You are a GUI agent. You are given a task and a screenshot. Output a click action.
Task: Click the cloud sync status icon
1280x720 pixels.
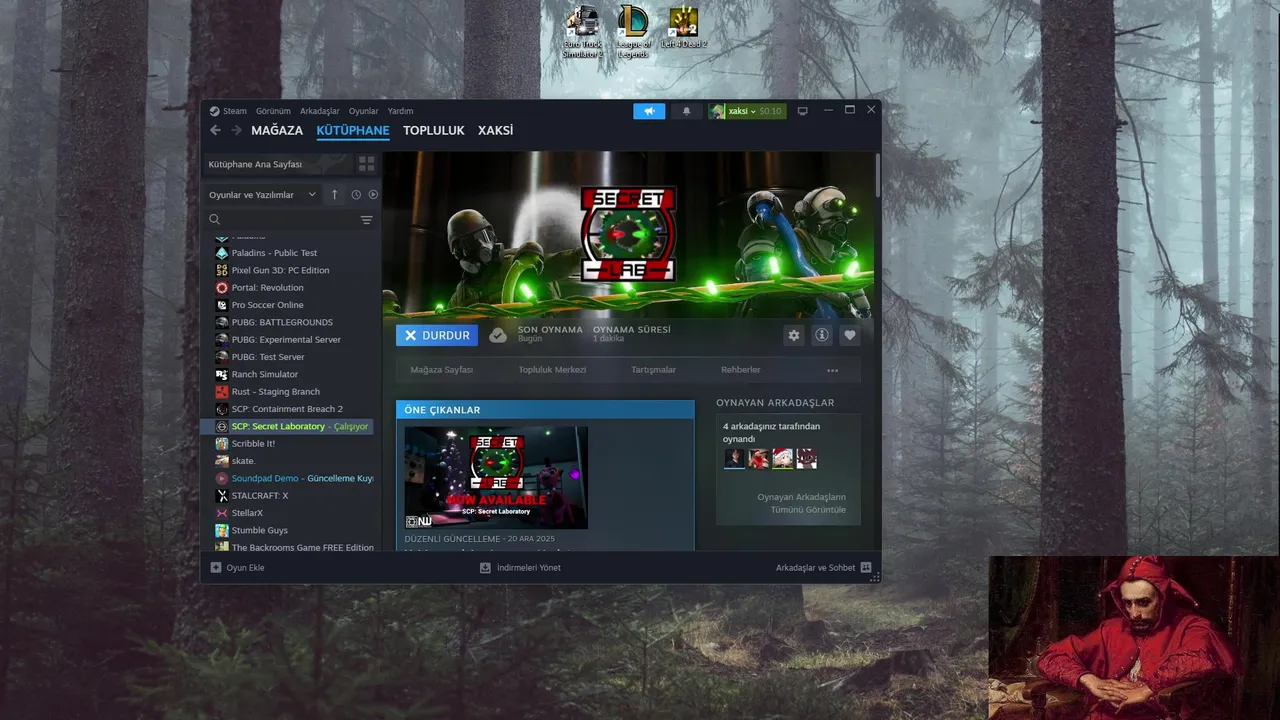[x=498, y=335]
